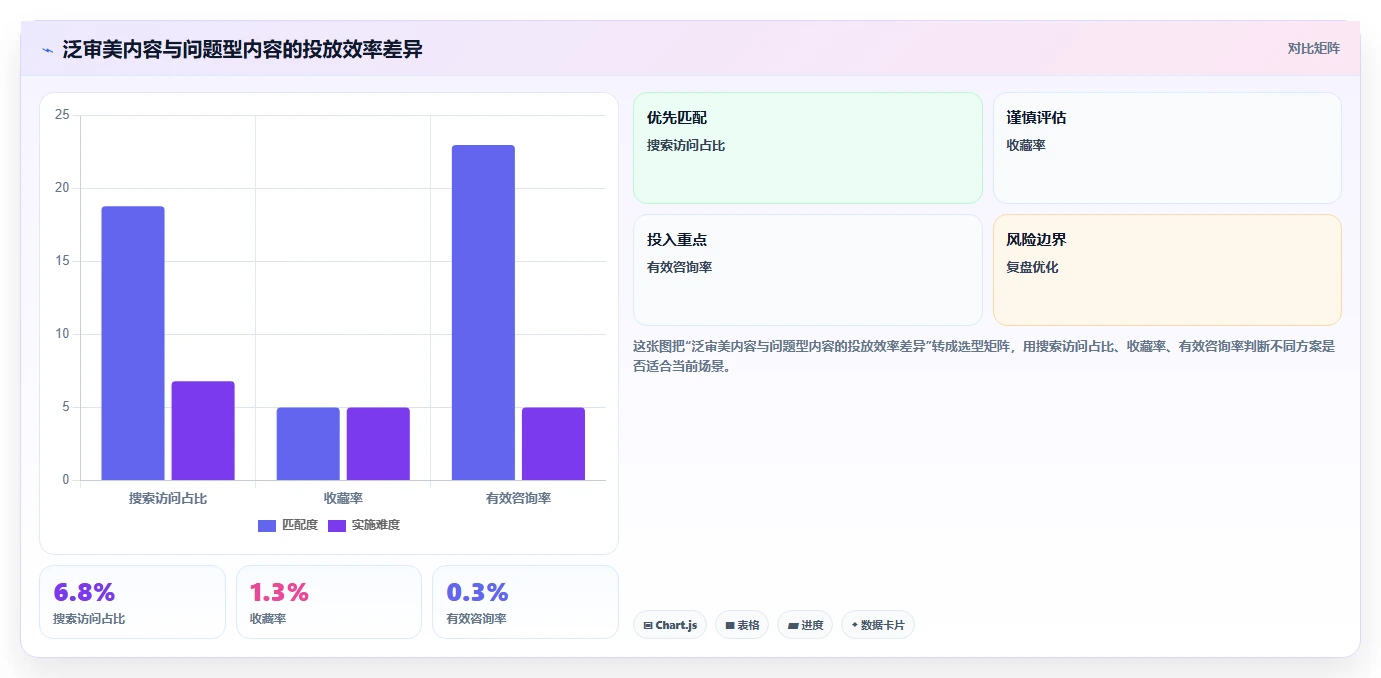The height and width of the screenshot is (678, 1381).
Task: Click the description paragraph below the matrix
Action: click(984, 356)
